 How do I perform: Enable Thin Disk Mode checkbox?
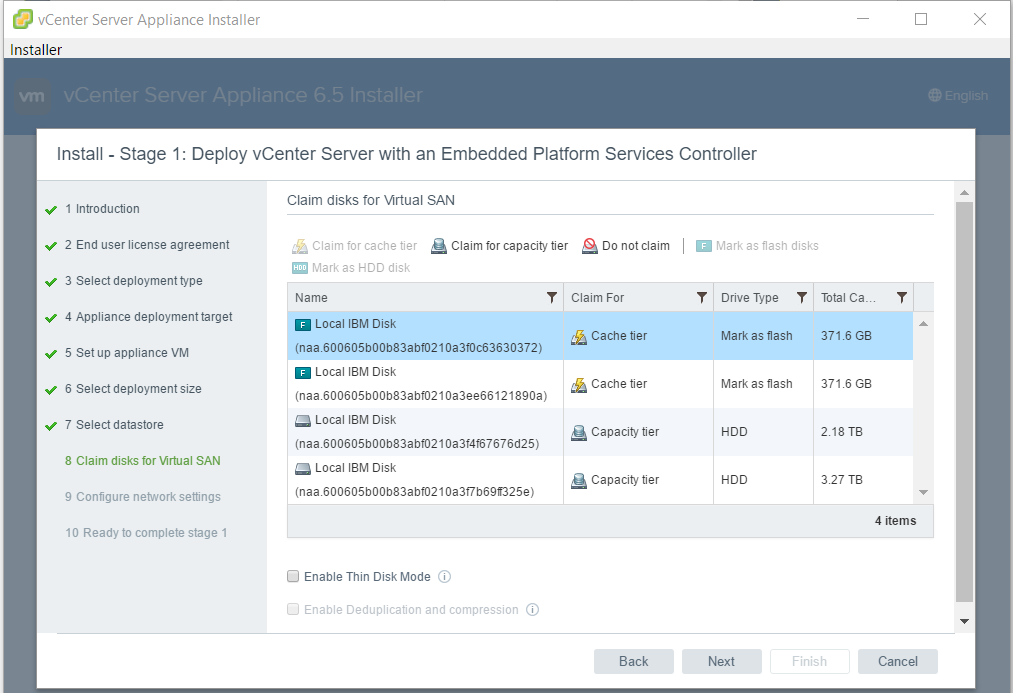293,576
